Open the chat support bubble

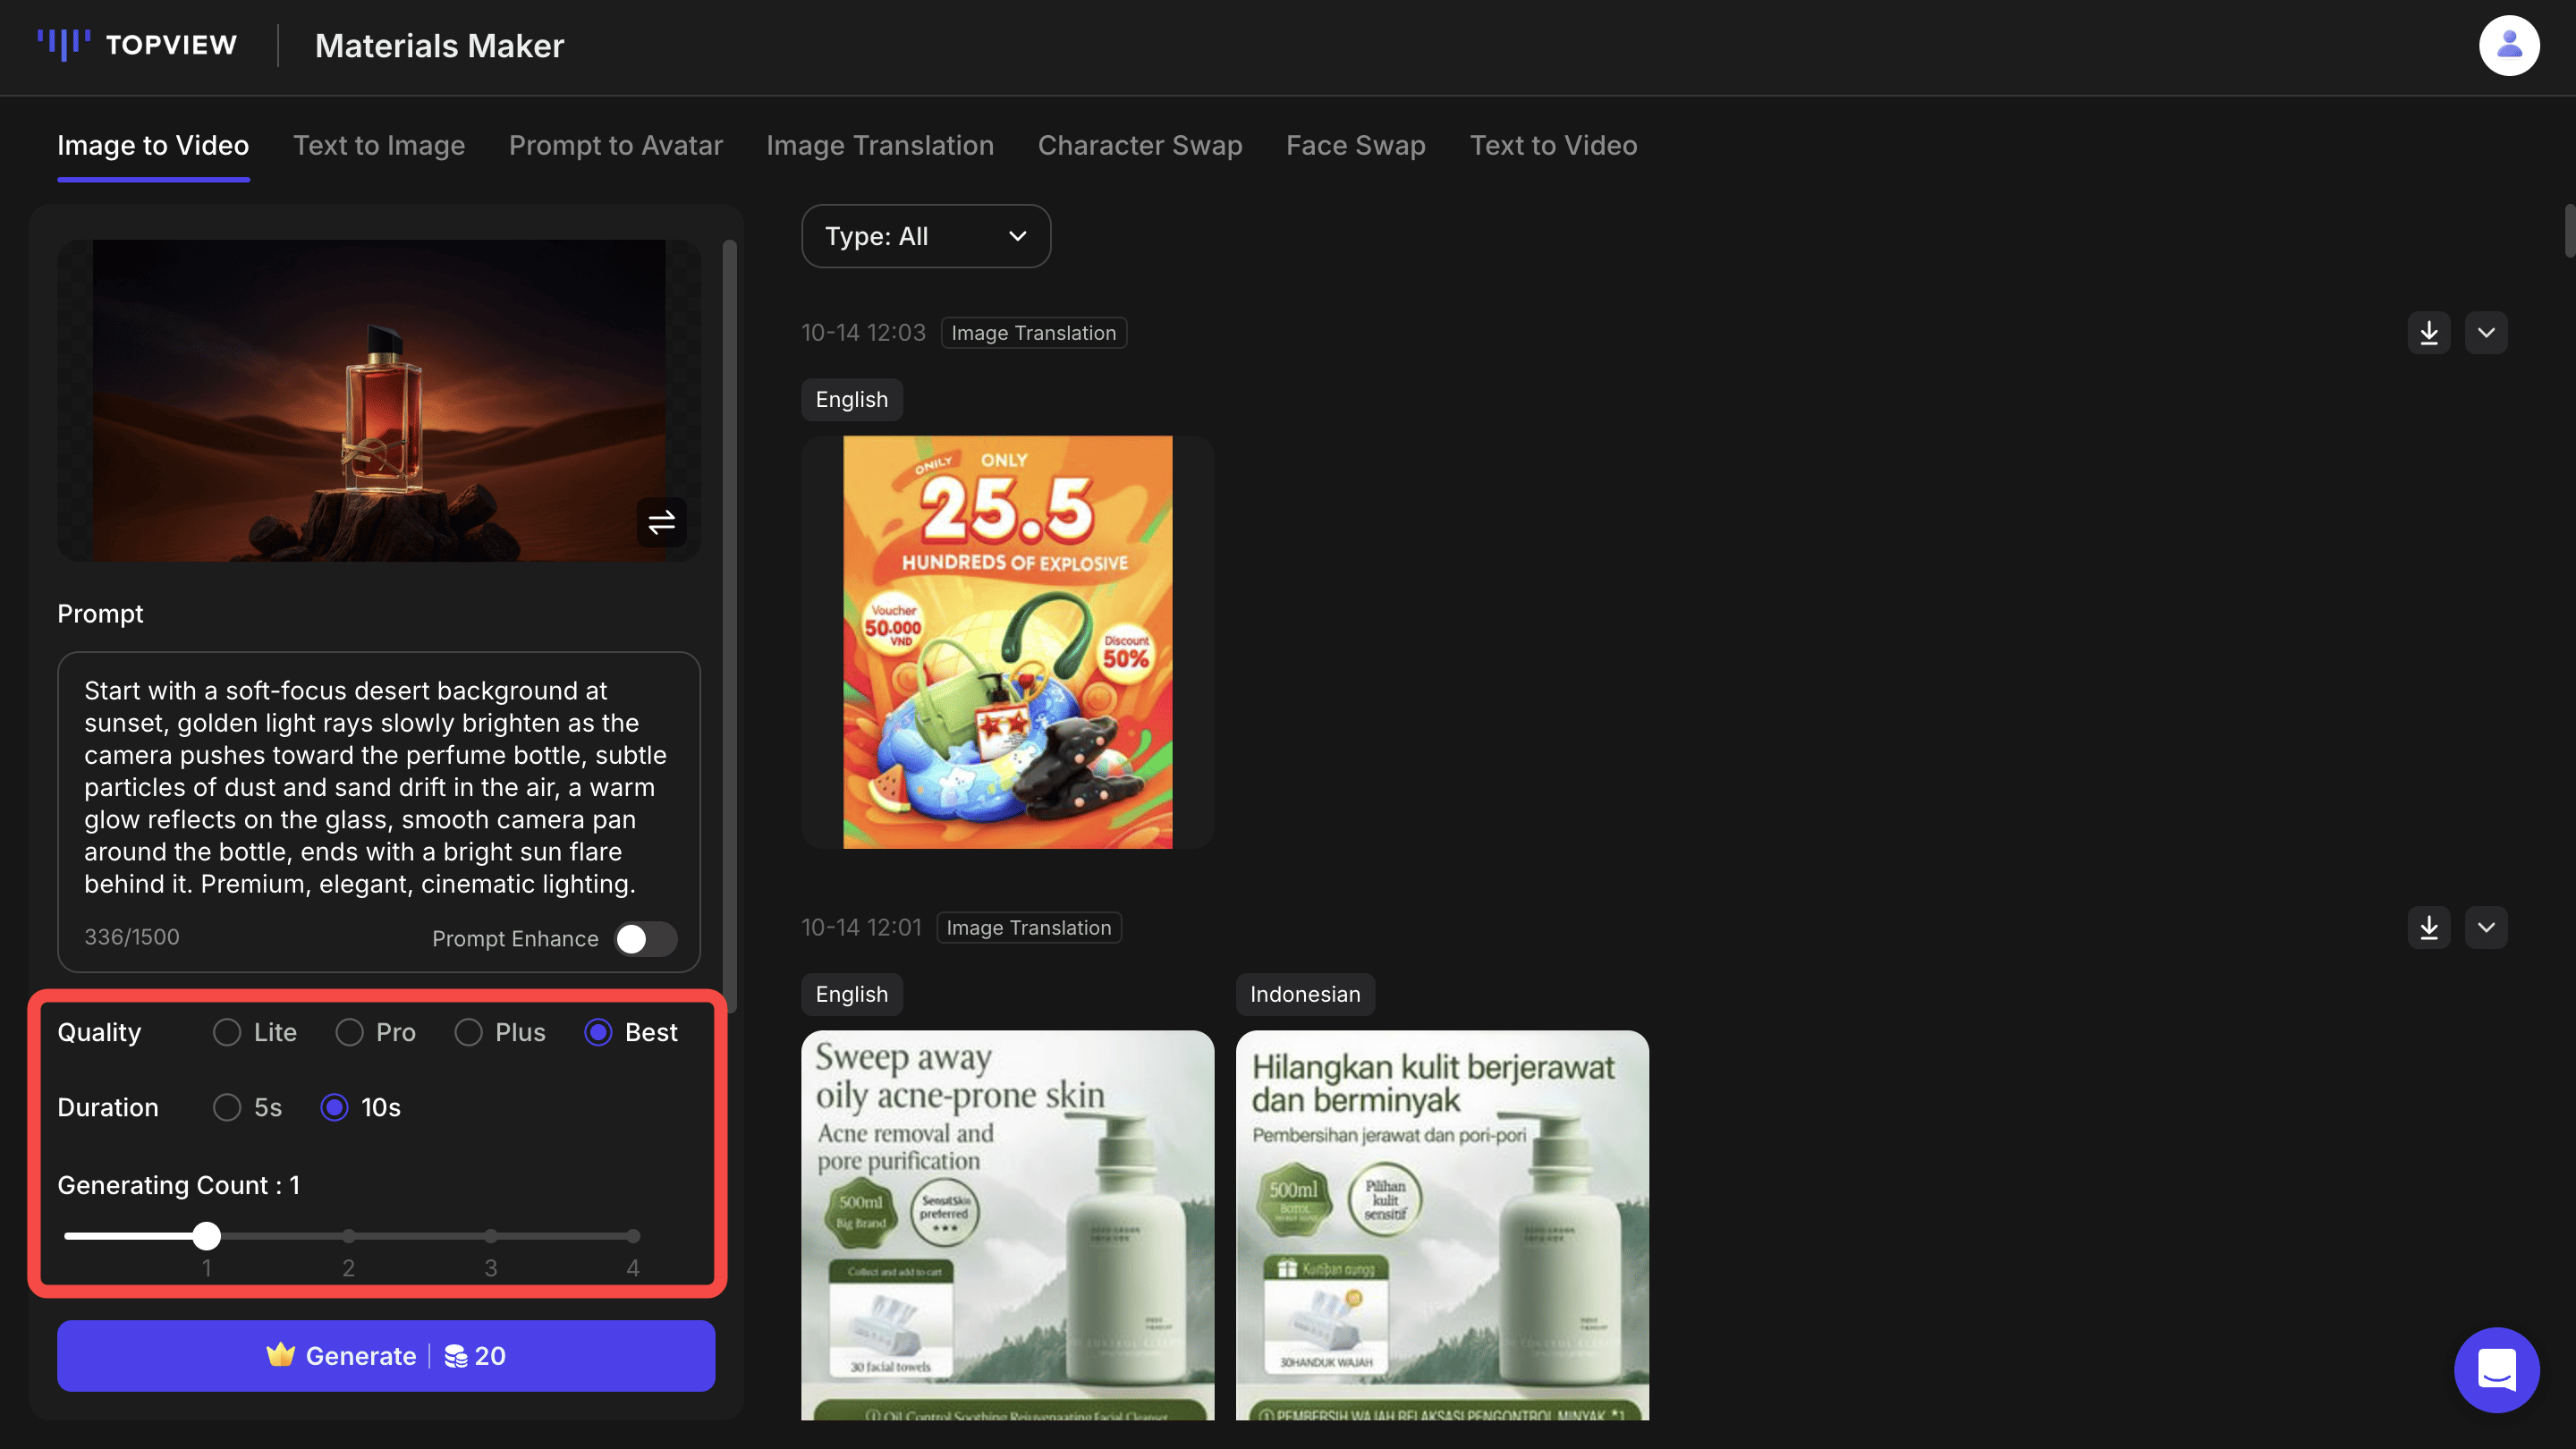point(2496,1370)
